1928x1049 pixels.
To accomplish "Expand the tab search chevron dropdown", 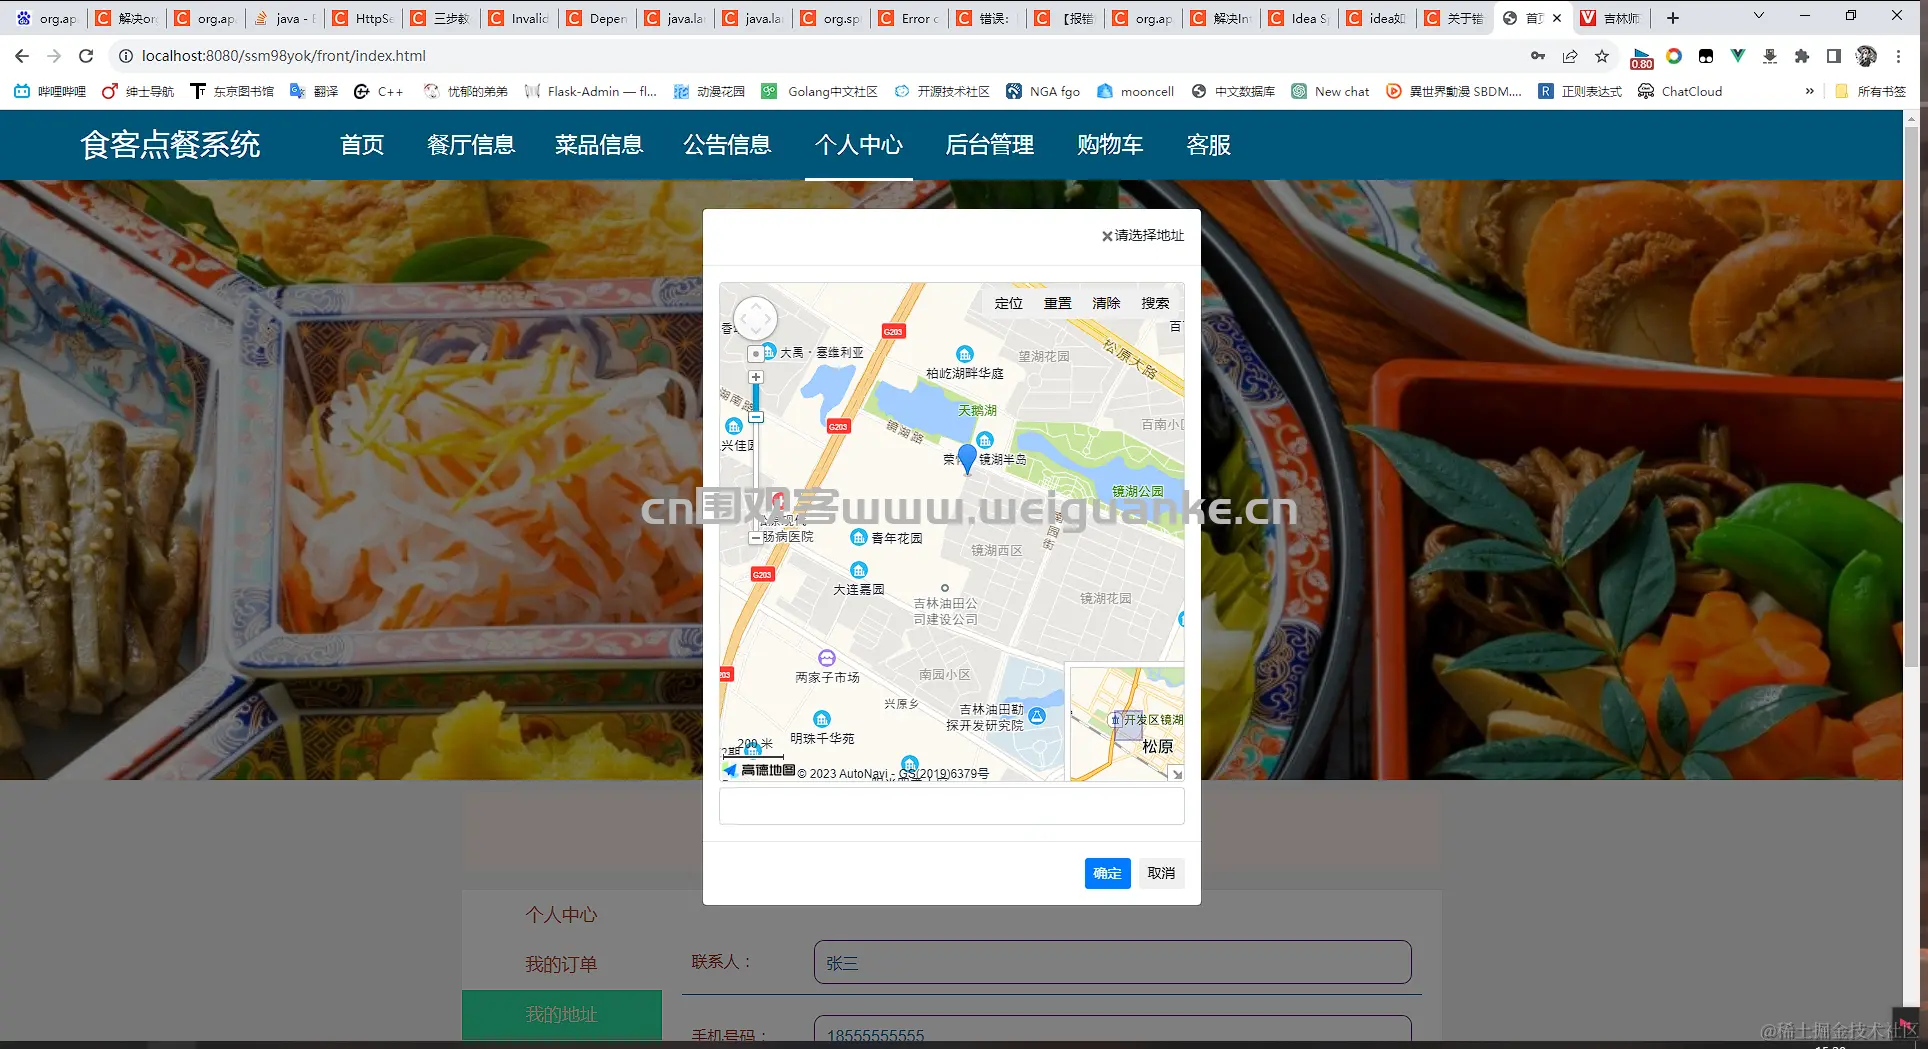I will [x=1759, y=16].
